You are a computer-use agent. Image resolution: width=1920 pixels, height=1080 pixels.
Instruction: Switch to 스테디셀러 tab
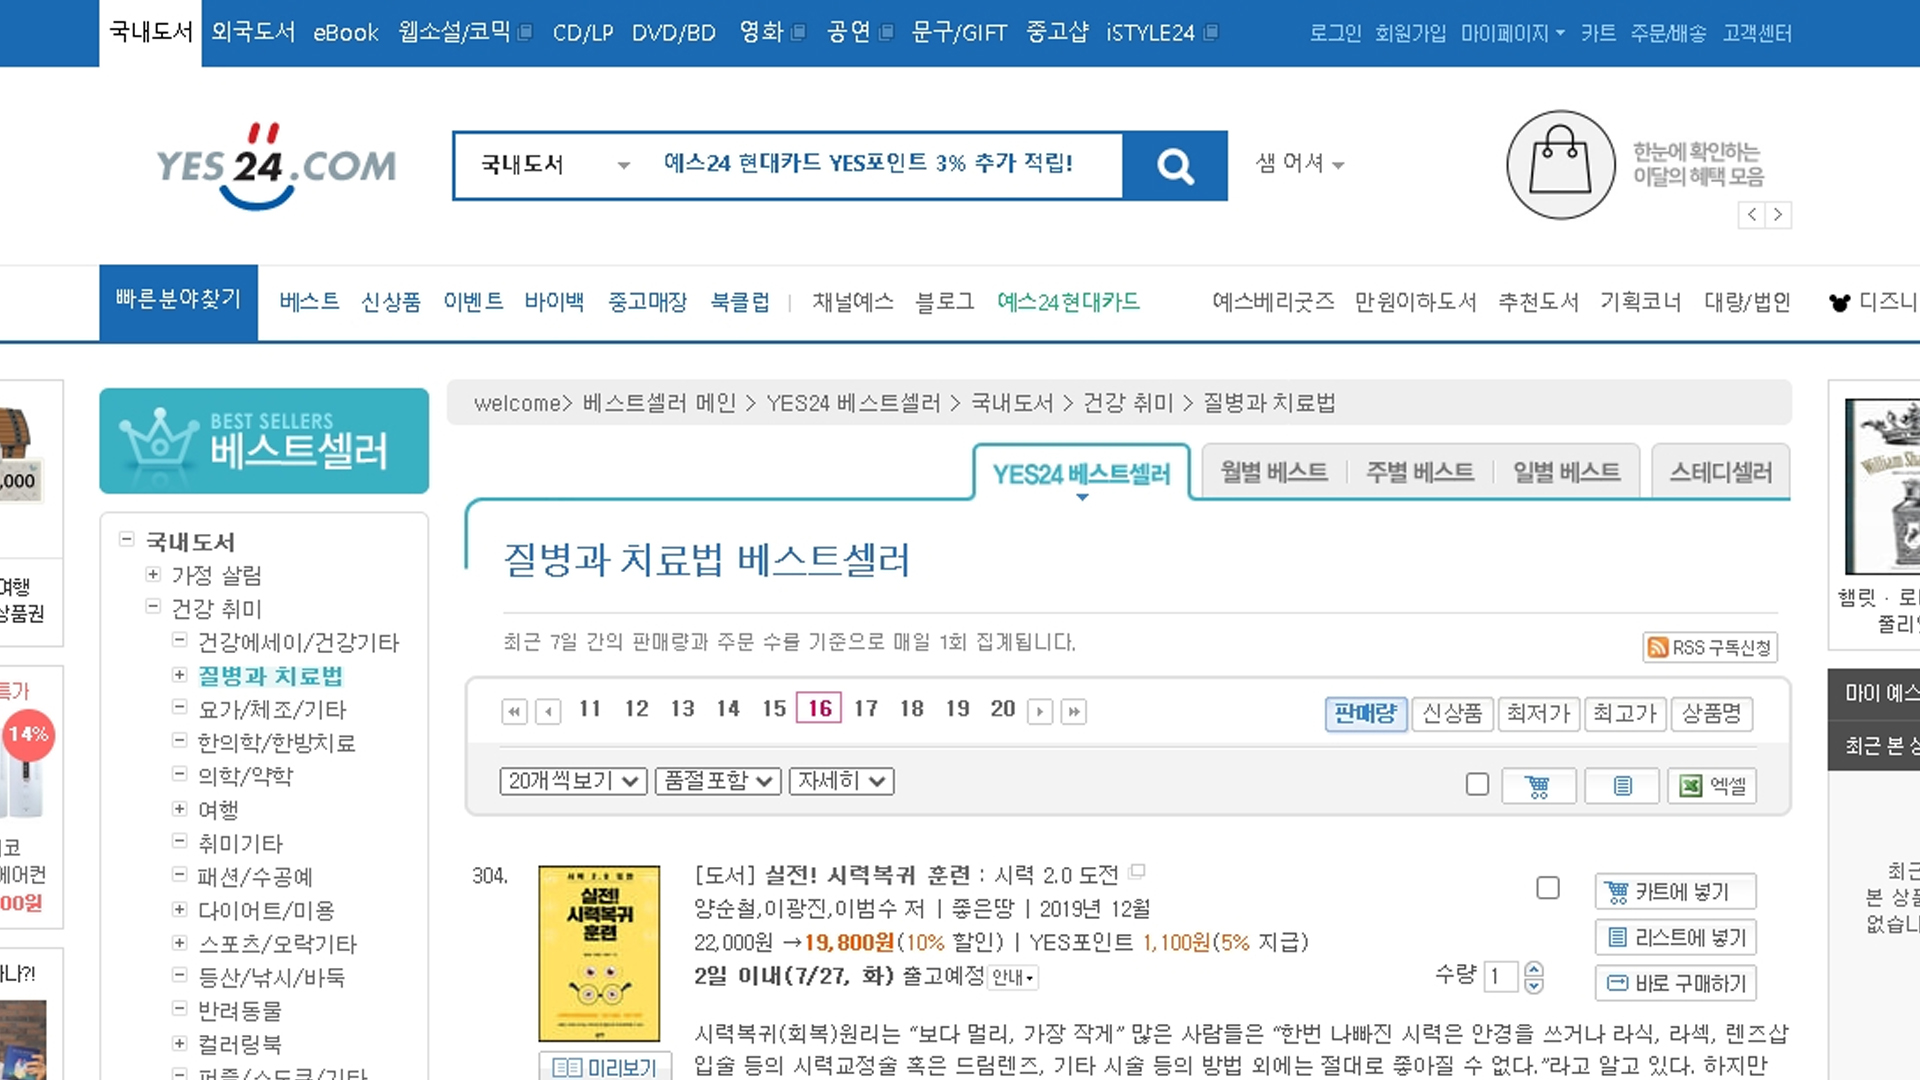[x=1720, y=471]
